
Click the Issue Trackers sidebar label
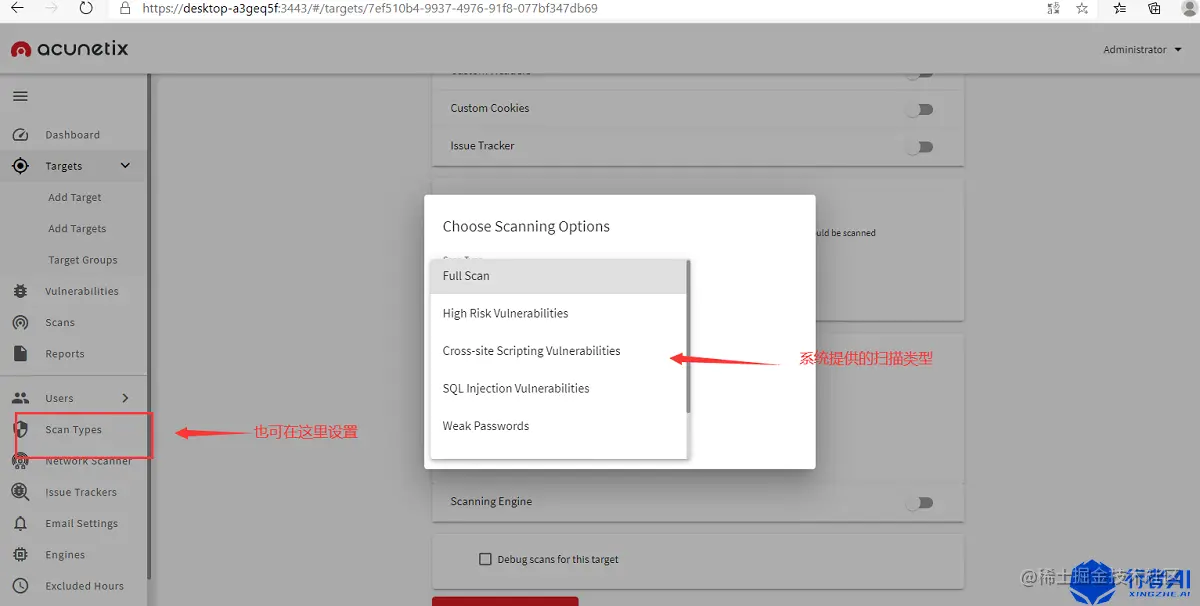[x=81, y=492]
